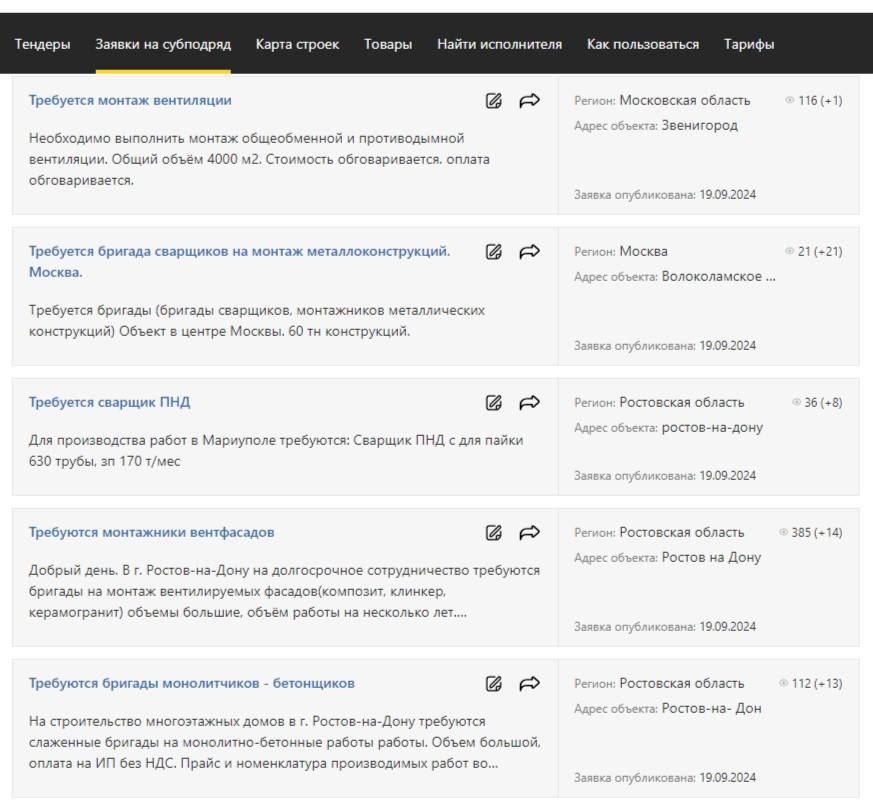The height and width of the screenshot is (803, 873).
Task: Go to the Товары section
Action: coord(388,44)
